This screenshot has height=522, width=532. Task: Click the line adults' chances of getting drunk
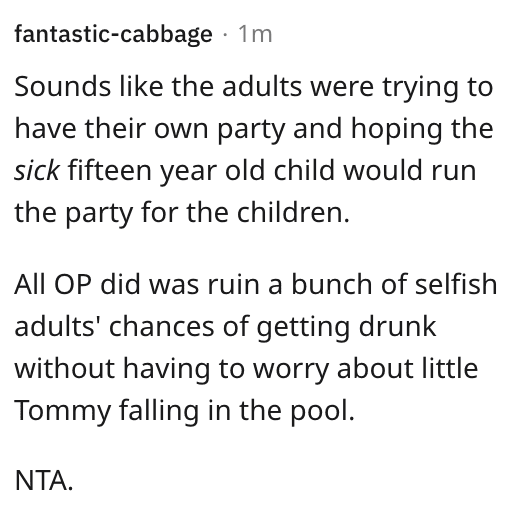(225, 327)
